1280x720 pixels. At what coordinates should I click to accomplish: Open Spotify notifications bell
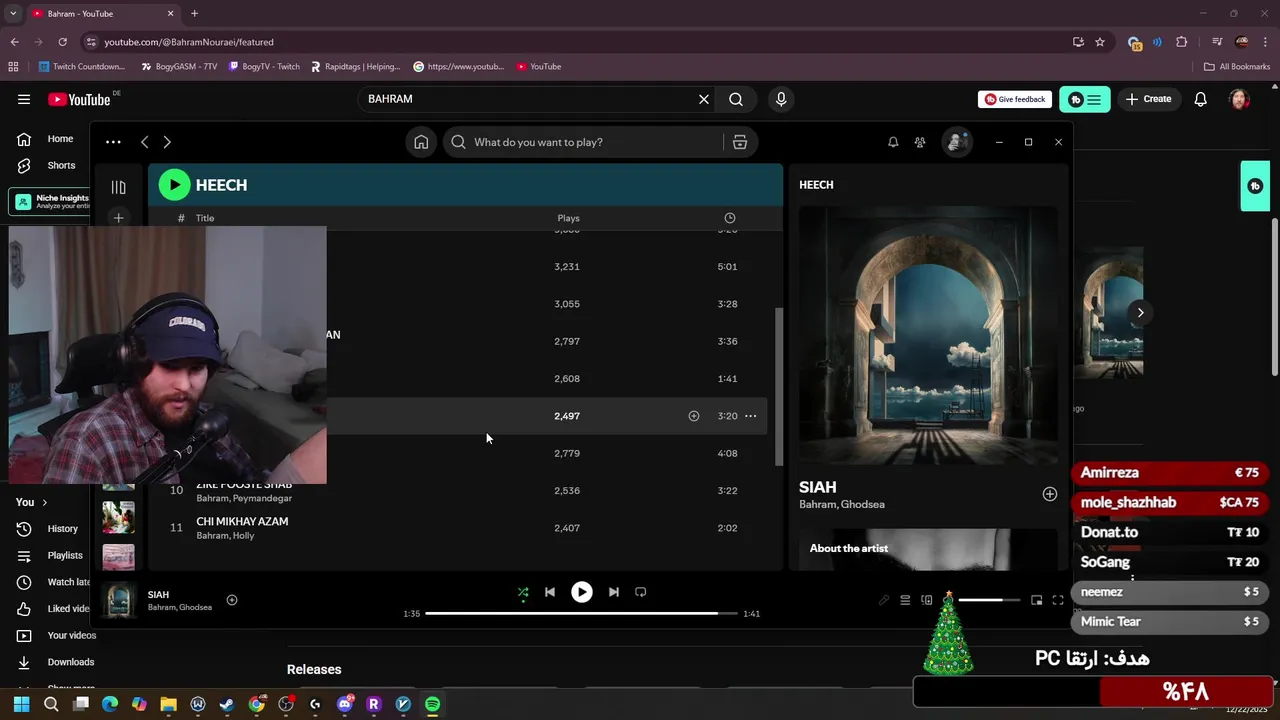point(893,142)
